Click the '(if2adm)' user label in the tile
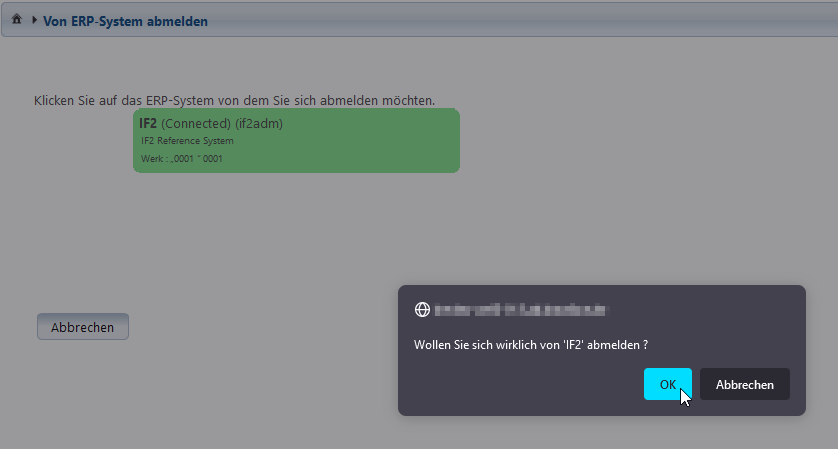Screen dimensions: 838x449 pyautogui.click(x=260, y=123)
